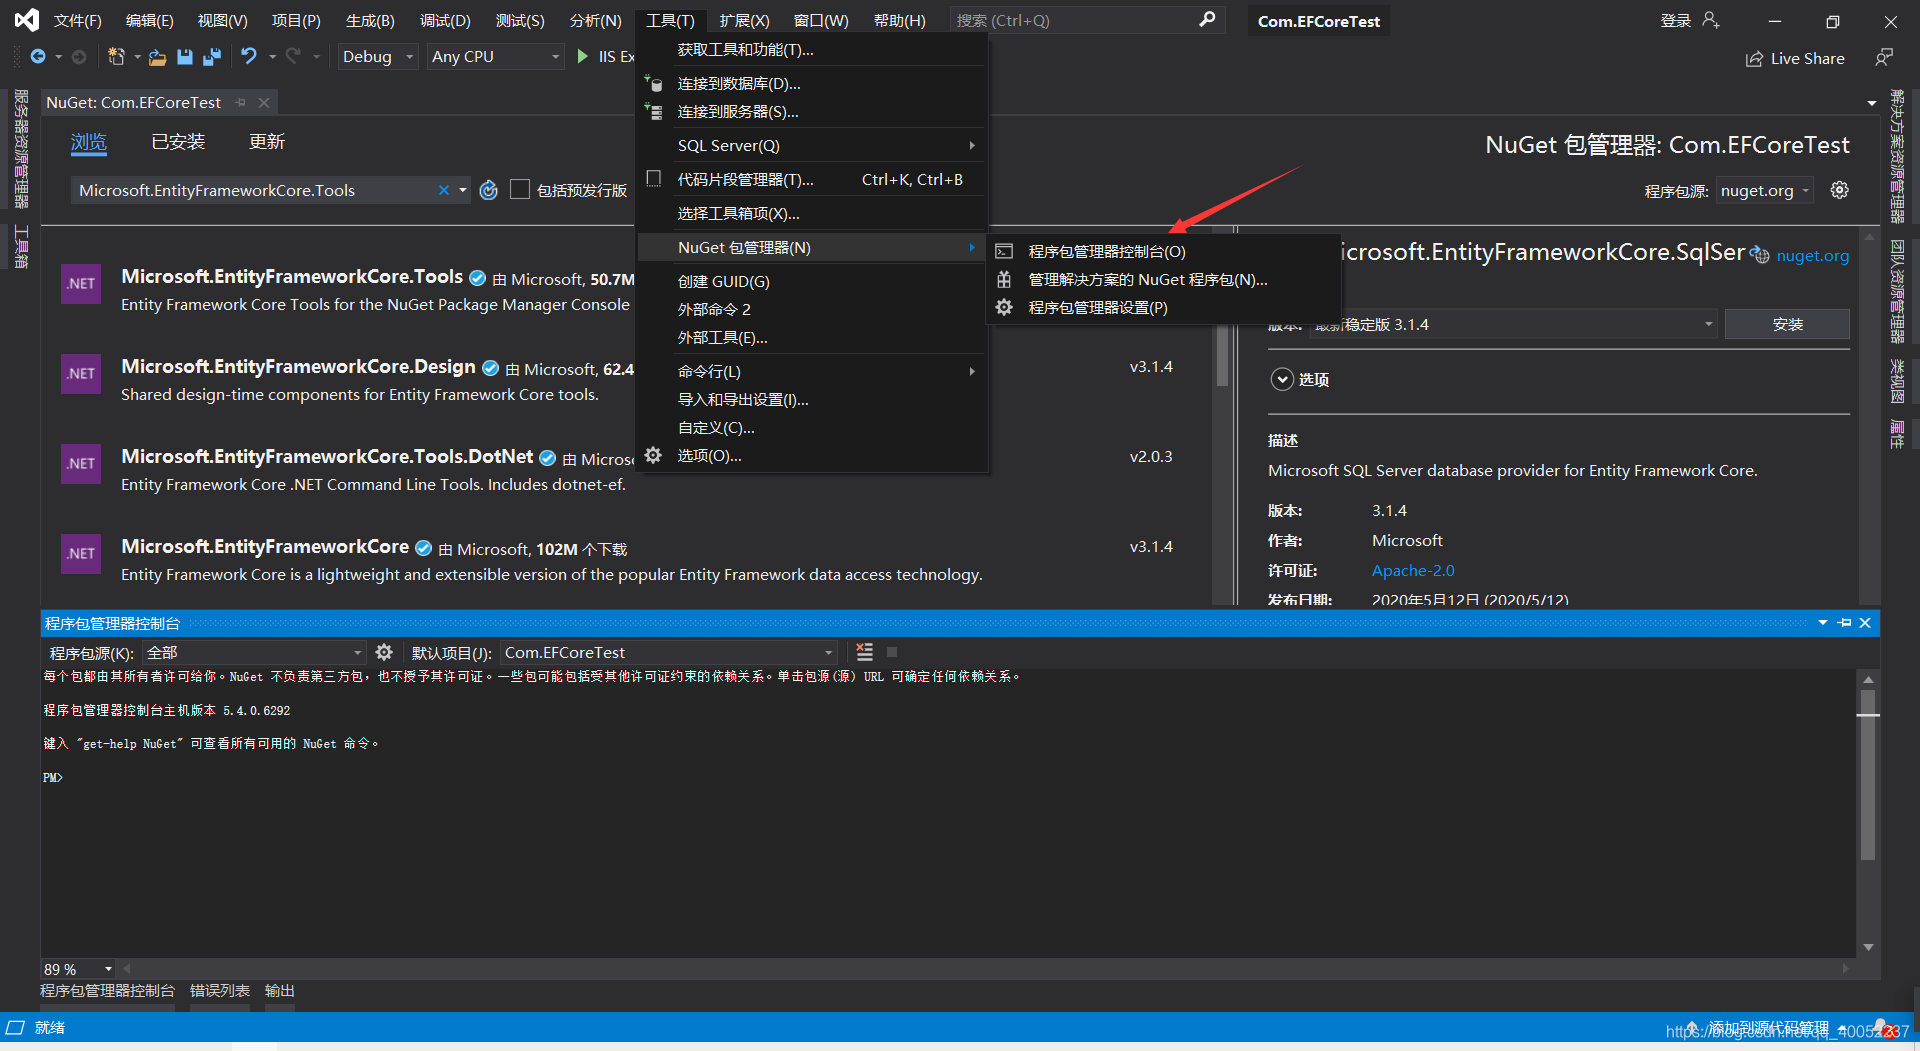Click the open file folder icon
The image size is (1920, 1051).
click(157, 57)
